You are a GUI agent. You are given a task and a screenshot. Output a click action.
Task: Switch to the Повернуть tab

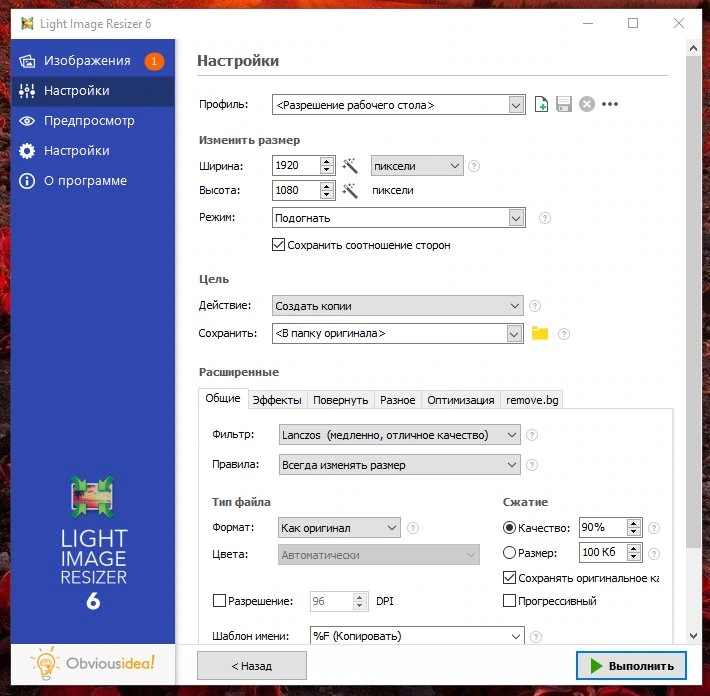tap(341, 400)
